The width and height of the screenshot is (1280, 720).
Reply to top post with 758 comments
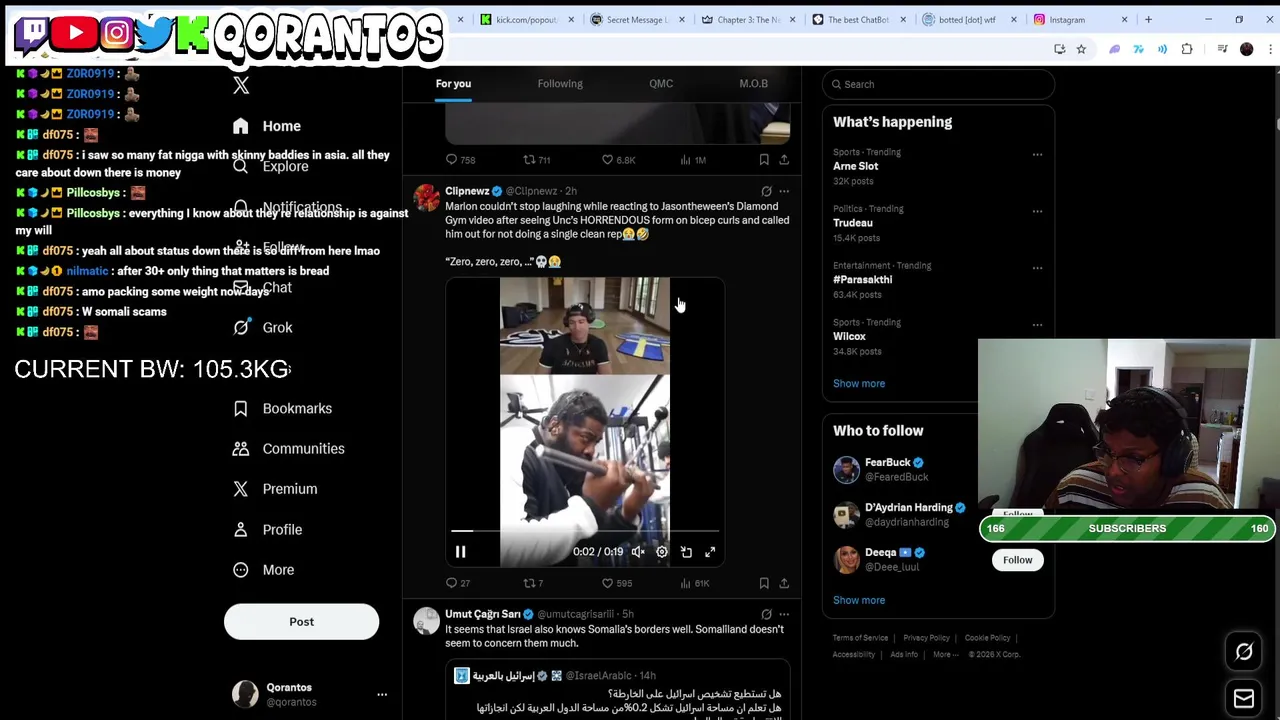coord(460,160)
